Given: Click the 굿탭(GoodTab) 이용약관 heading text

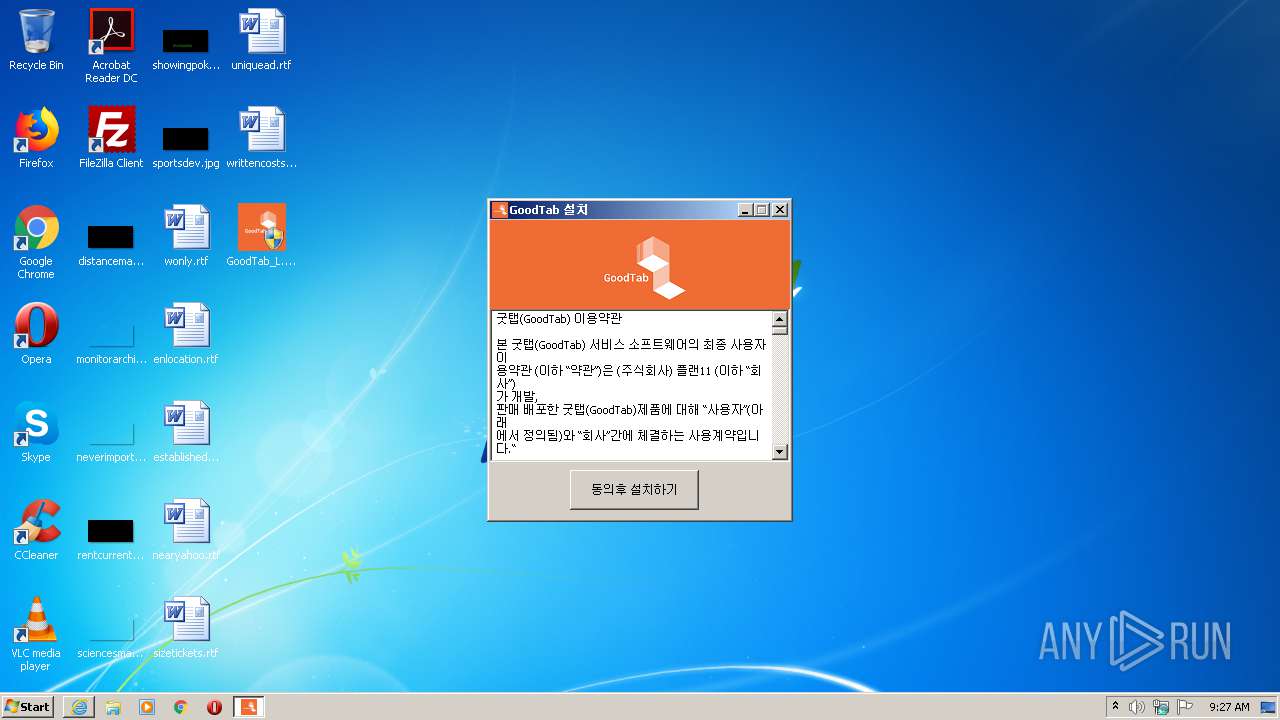Looking at the screenshot, I should (559, 319).
